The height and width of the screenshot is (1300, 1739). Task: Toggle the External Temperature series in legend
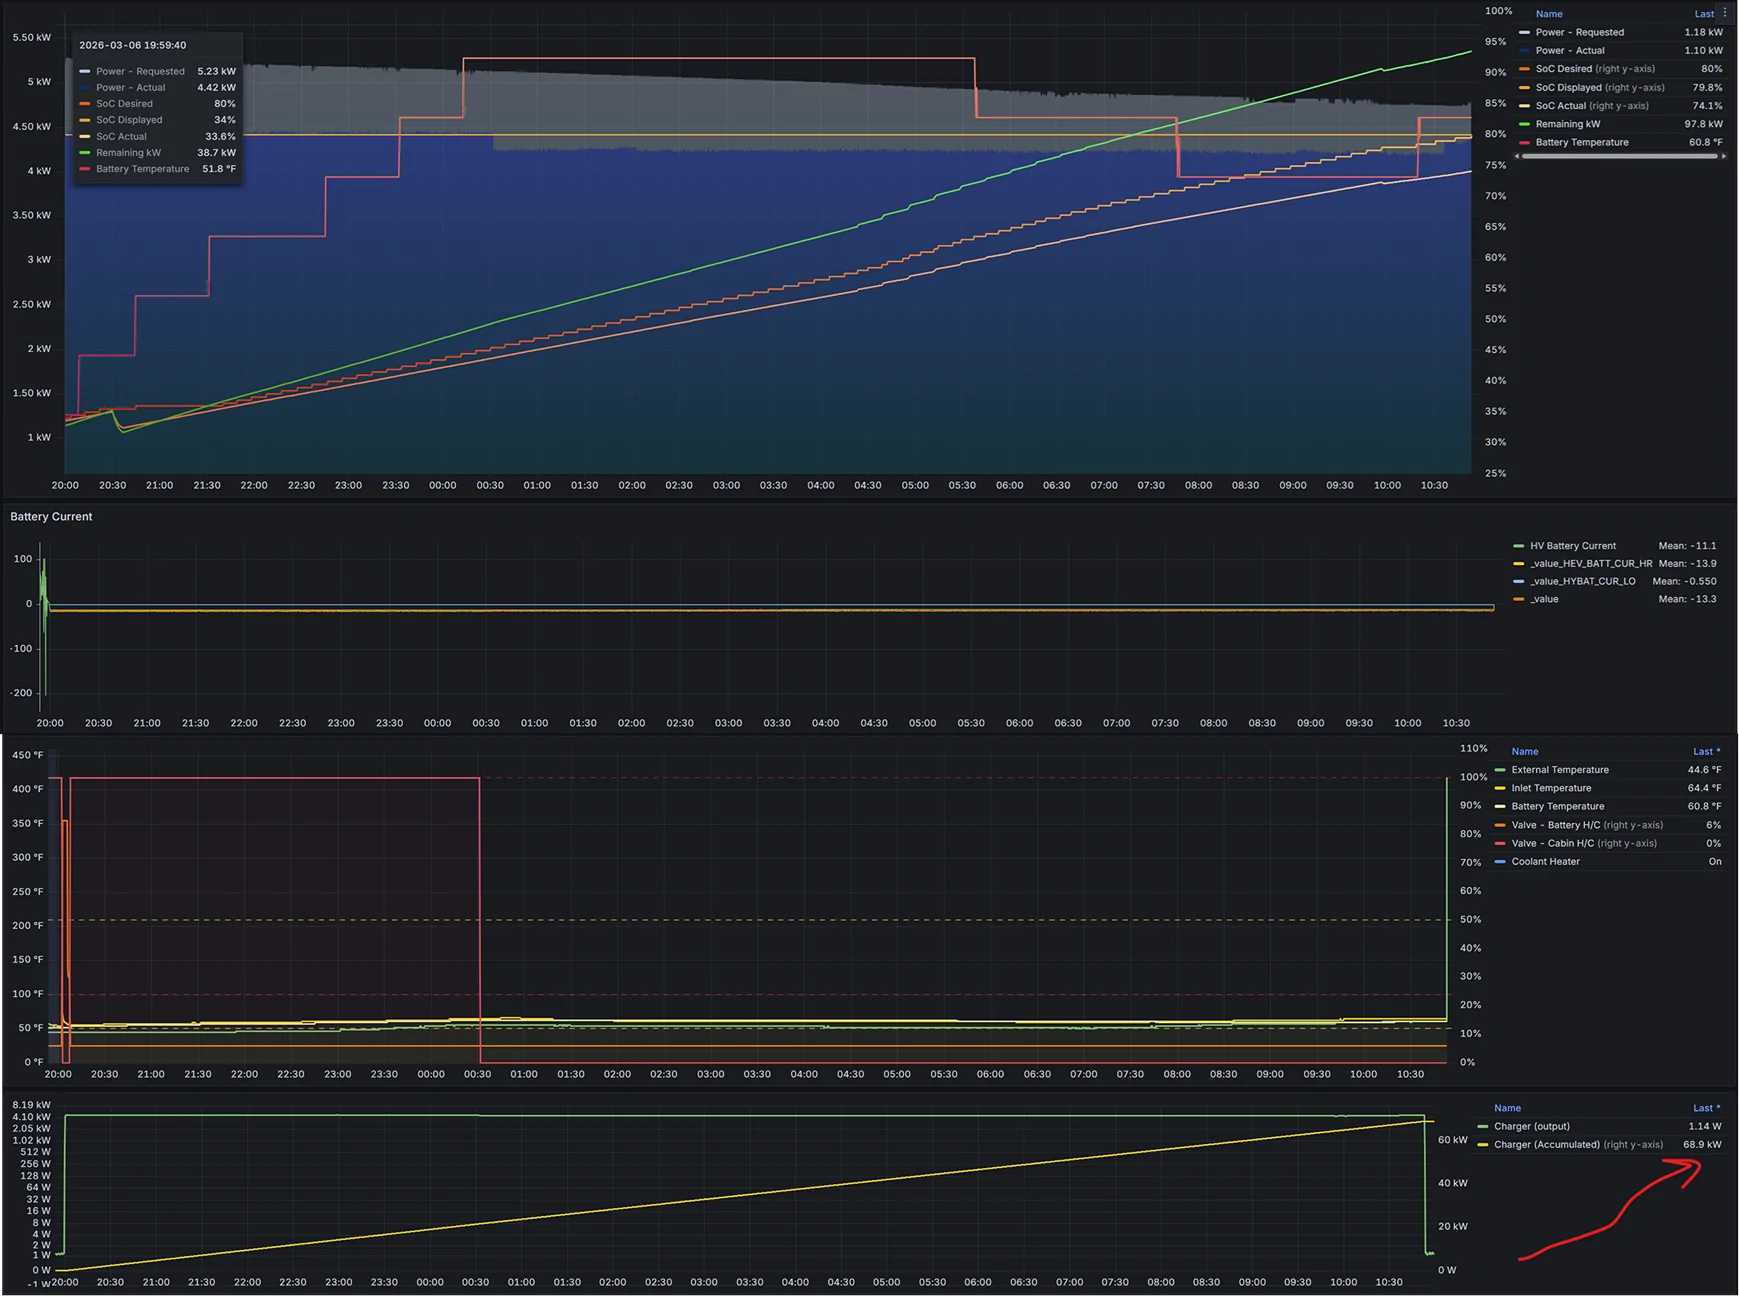[1559, 770]
